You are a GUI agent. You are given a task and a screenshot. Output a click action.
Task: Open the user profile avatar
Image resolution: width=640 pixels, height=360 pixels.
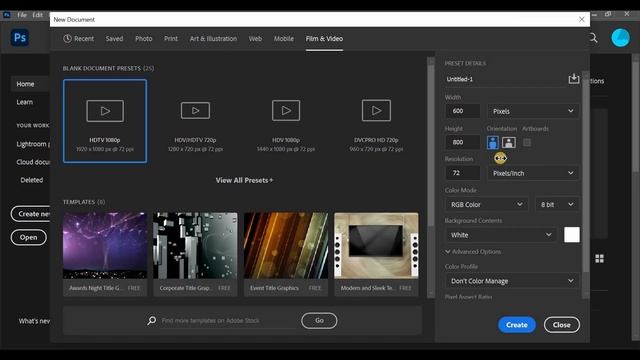[620, 38]
